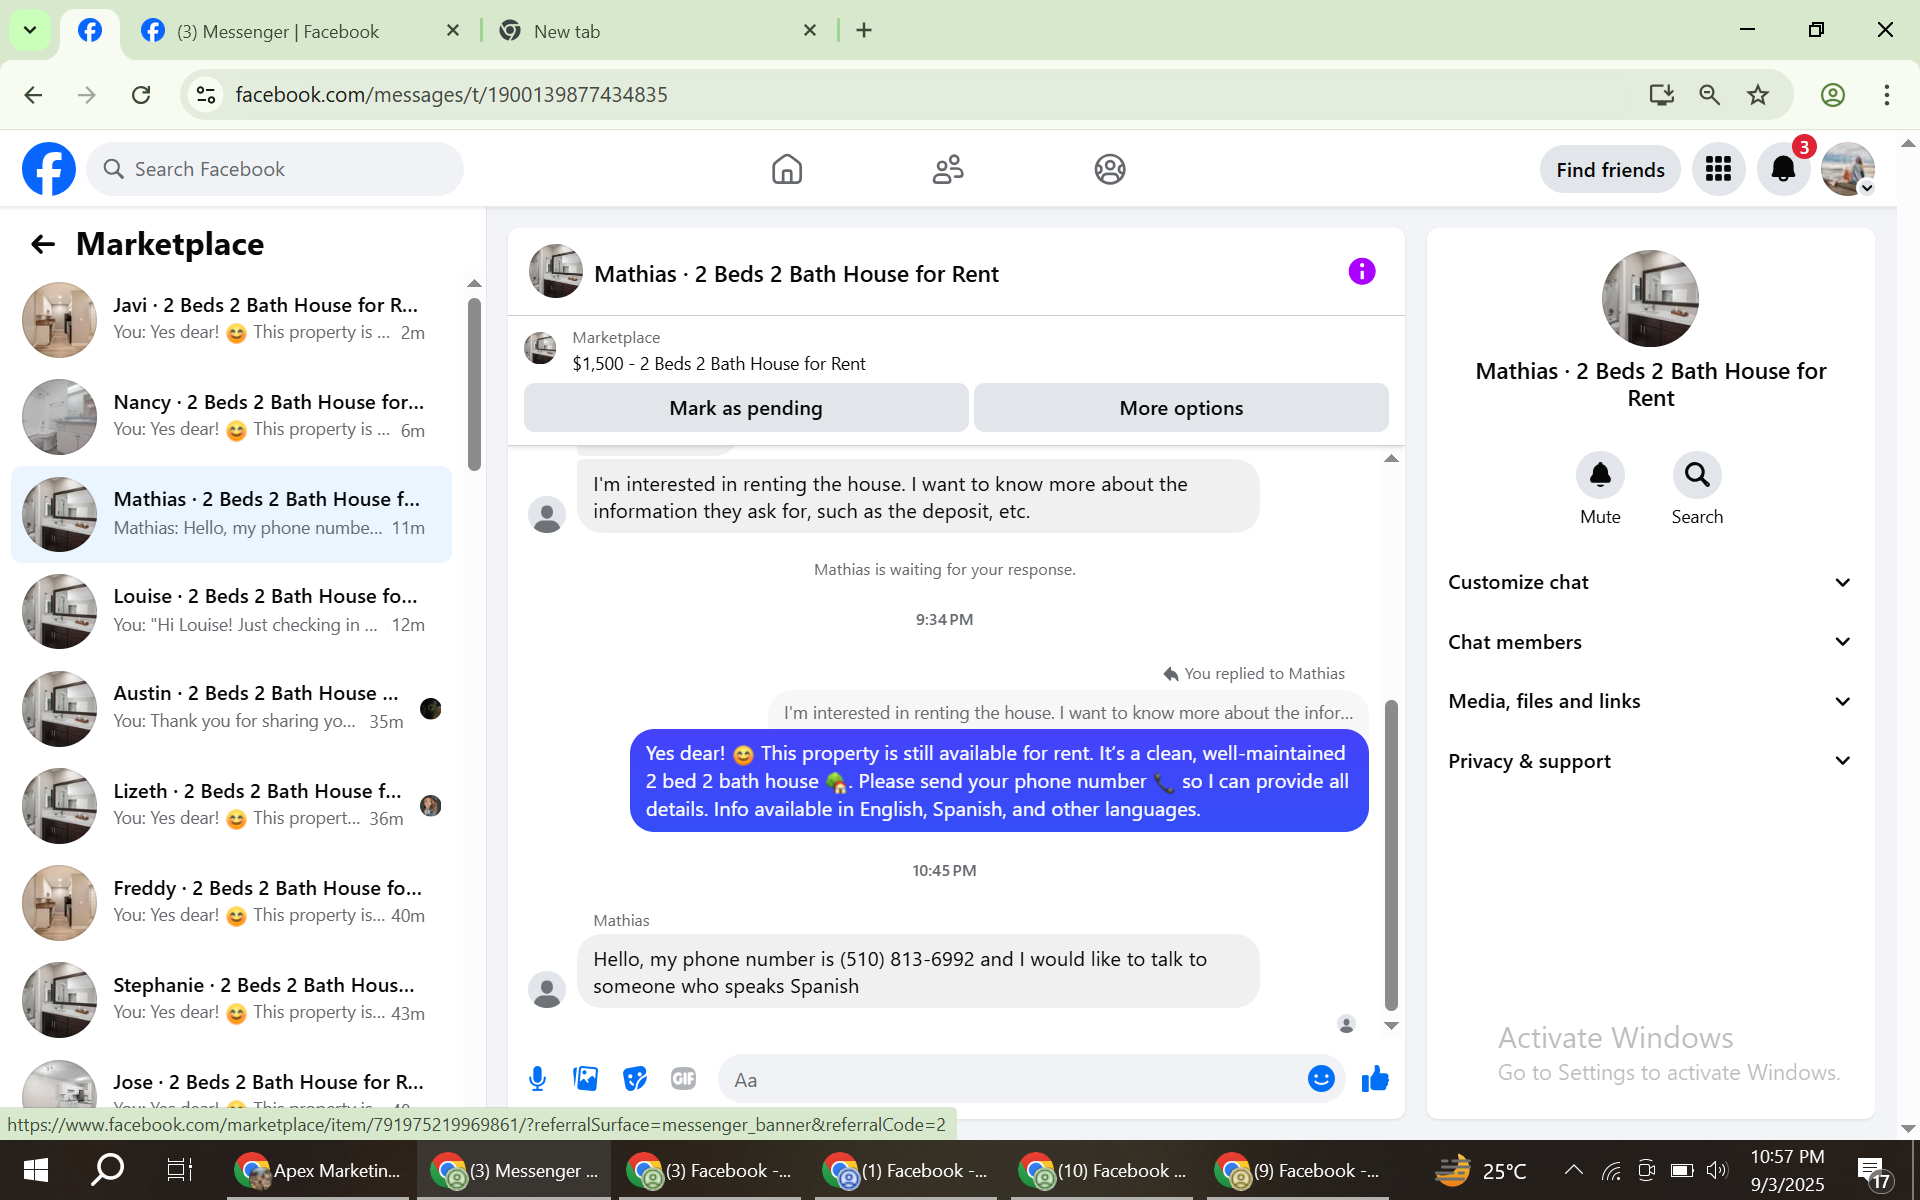Go to the Home feed icon
This screenshot has height=1200, width=1920.
coord(787,169)
